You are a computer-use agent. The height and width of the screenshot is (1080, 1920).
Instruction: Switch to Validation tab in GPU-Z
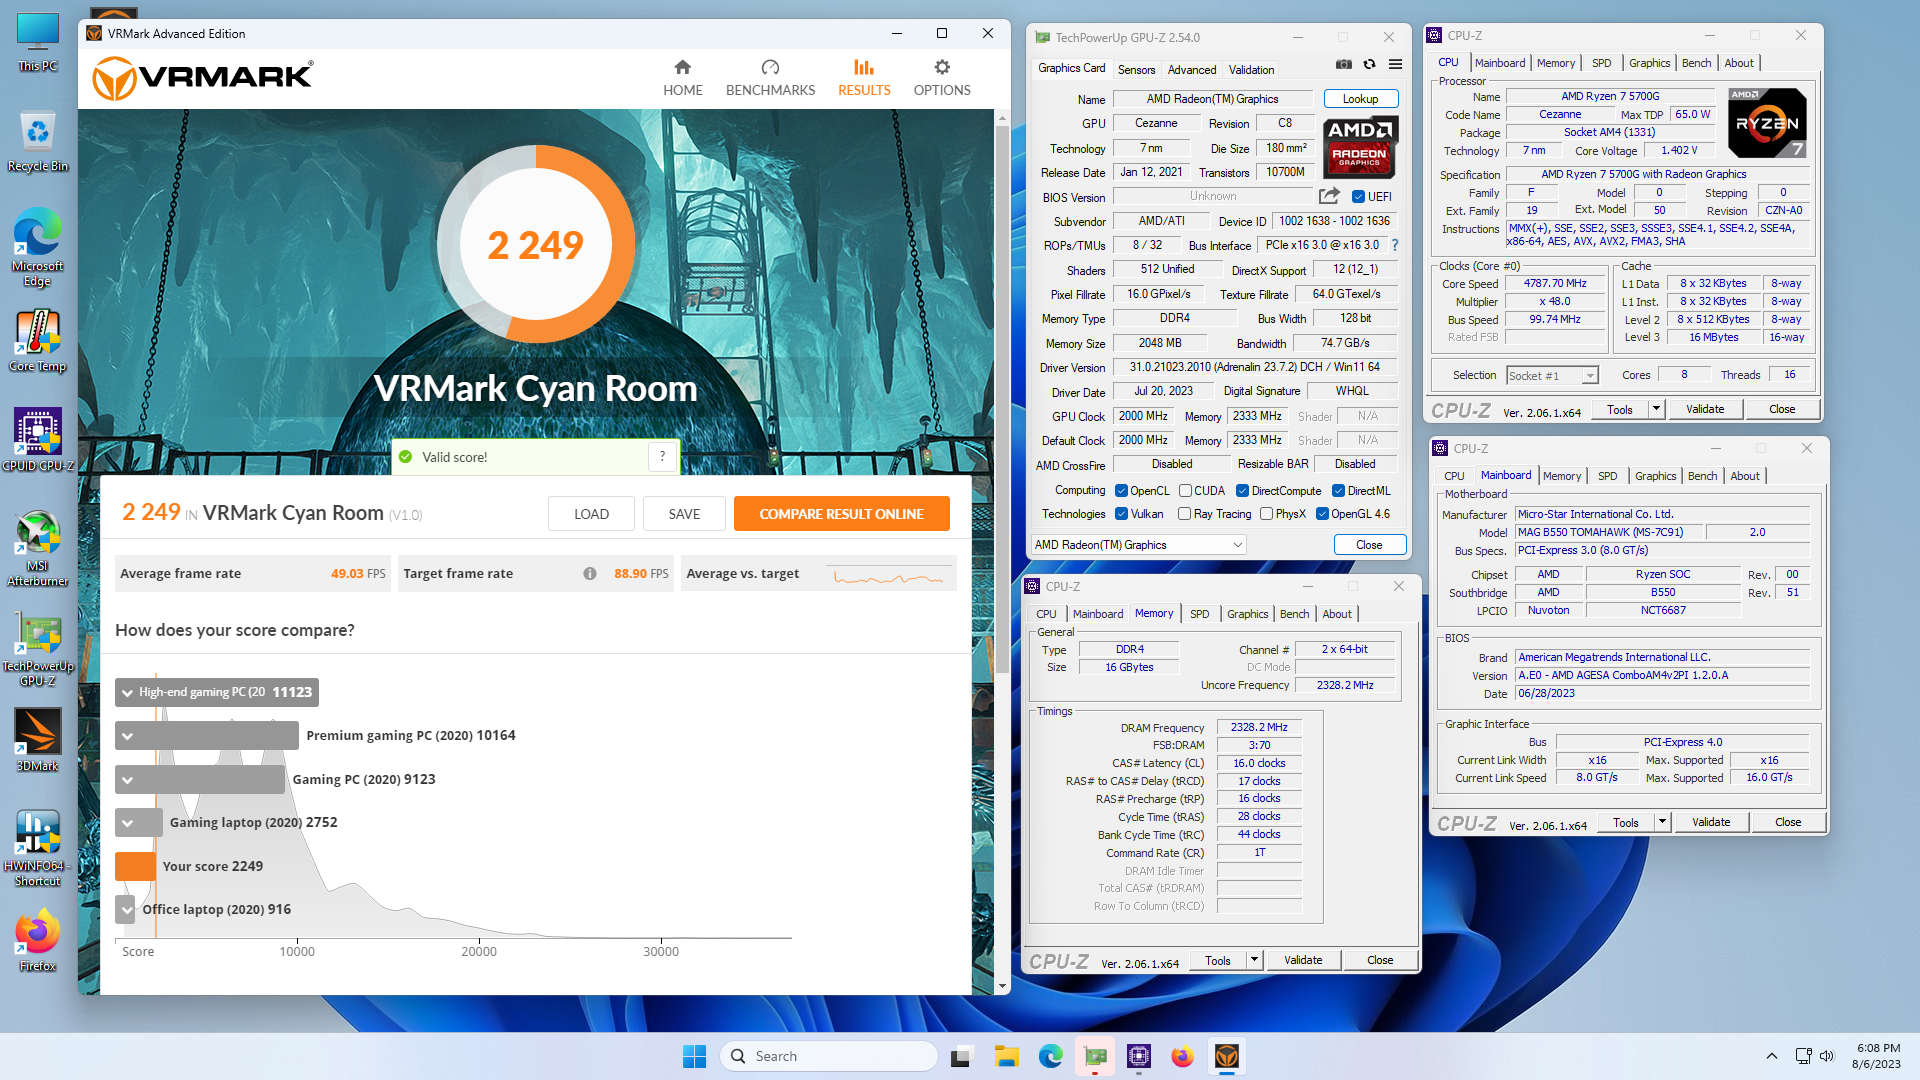(1251, 70)
